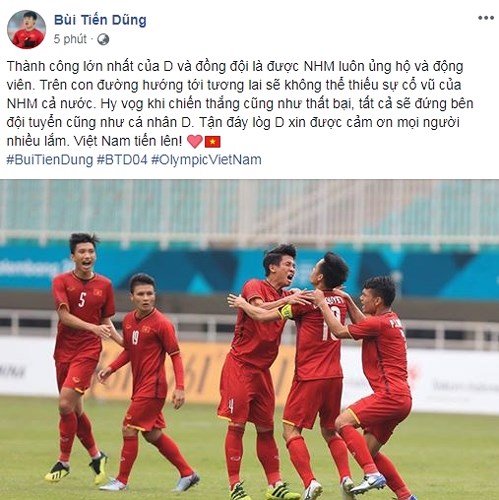The height and width of the screenshot is (500, 499).
Task: Visit the Bùi Tiến Dũng profile name link
Action: point(100,20)
